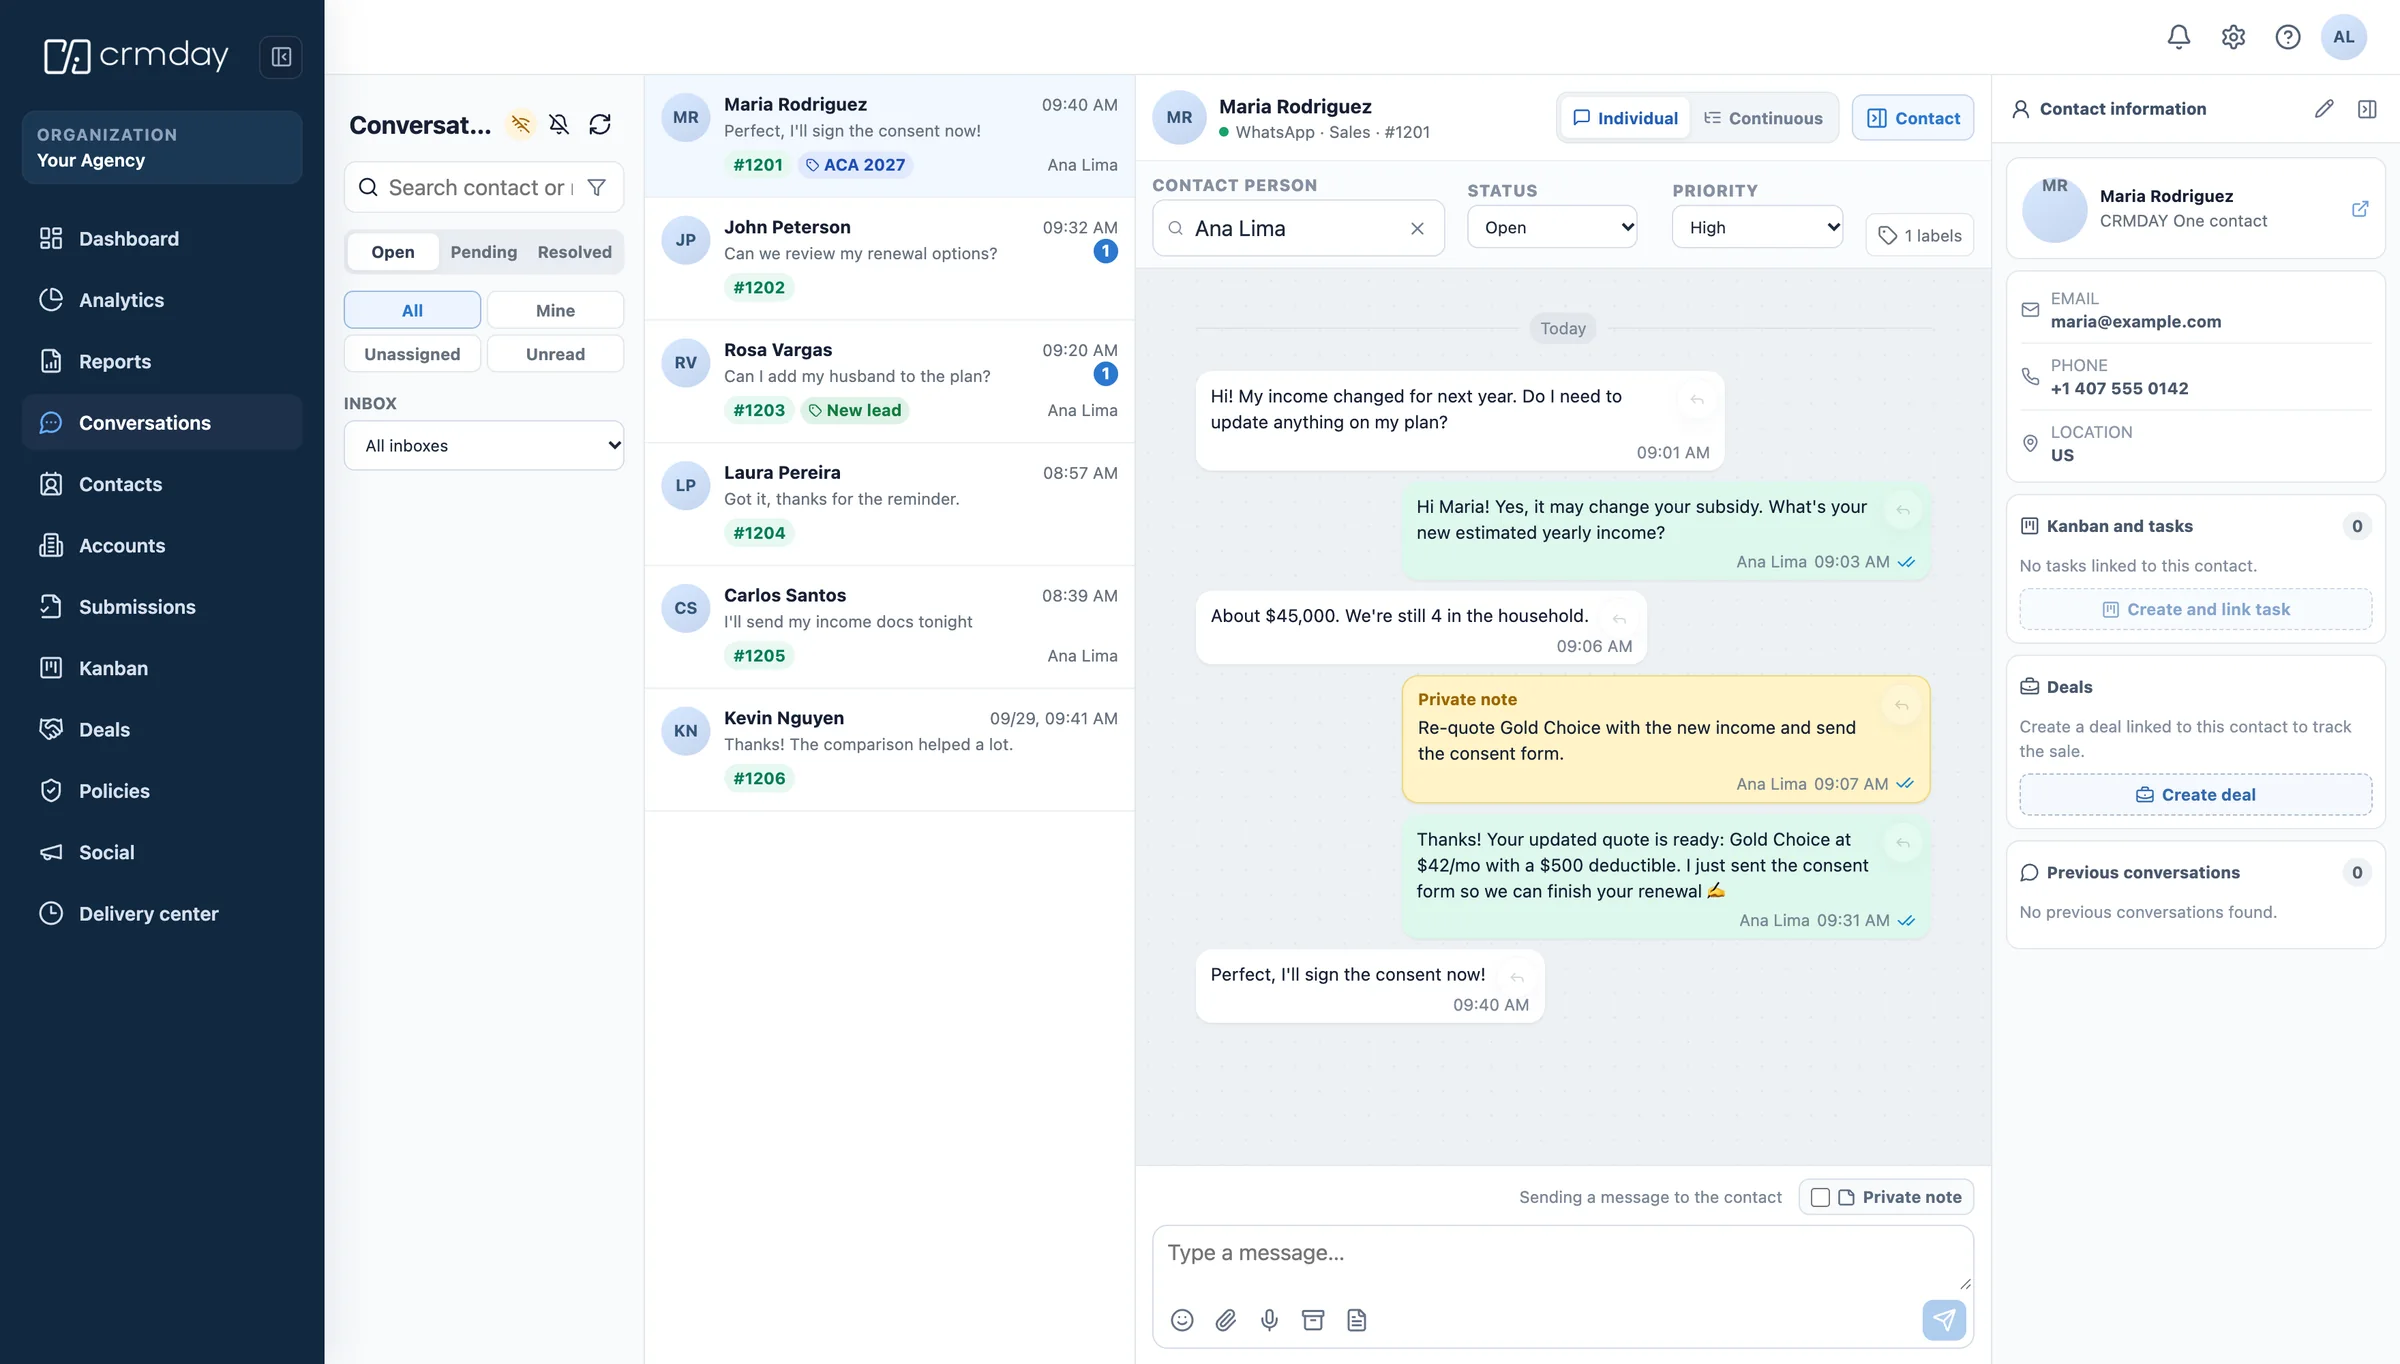Open the notifications bell
Image resolution: width=2400 pixels, height=1364 pixels.
tap(2179, 37)
